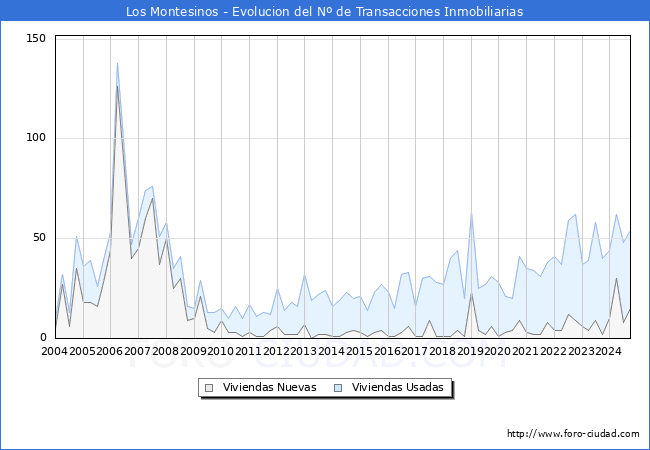This screenshot has height=450, width=650.
Task: Click the Viviendas Nuevas legend swatch
Action: pyautogui.click(x=209, y=388)
